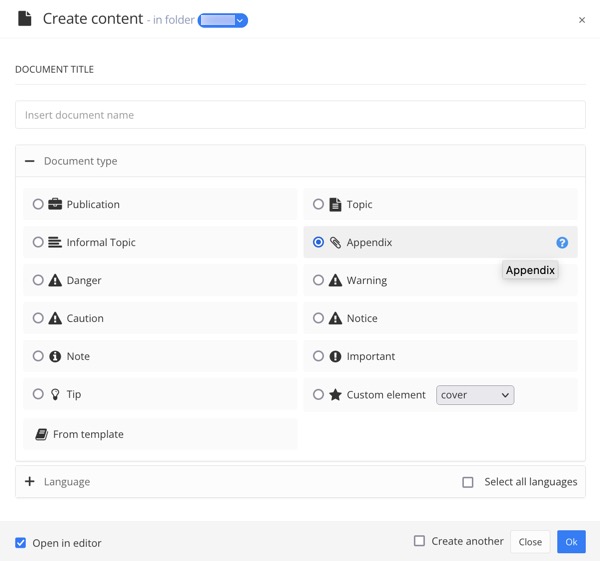This screenshot has width=600, height=561.
Task: Click the lightbulb Tip icon
Action: 55,395
